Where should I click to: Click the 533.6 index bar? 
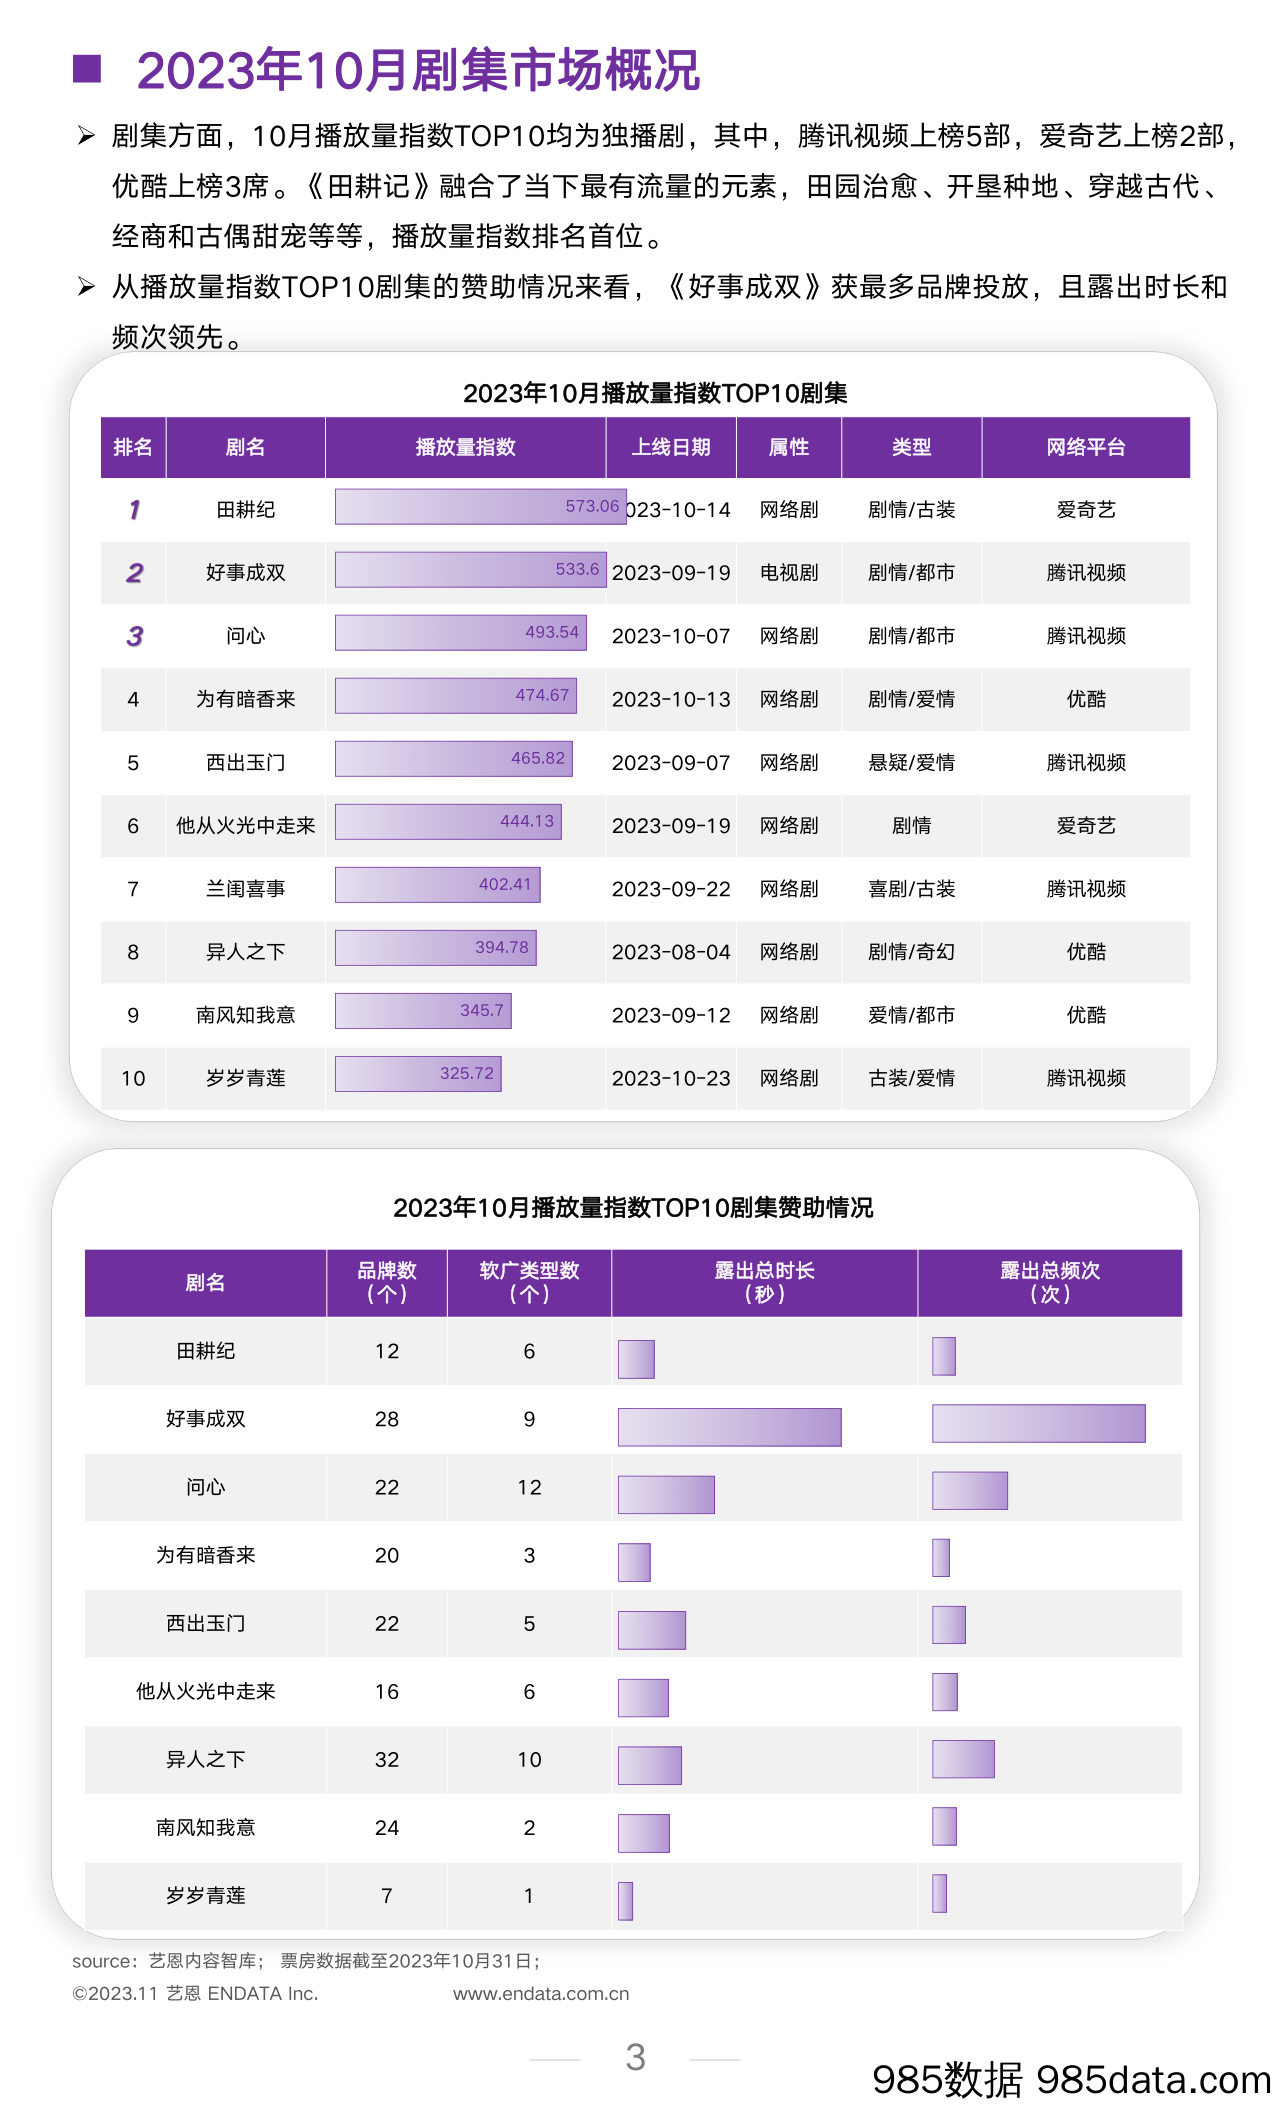(x=471, y=570)
